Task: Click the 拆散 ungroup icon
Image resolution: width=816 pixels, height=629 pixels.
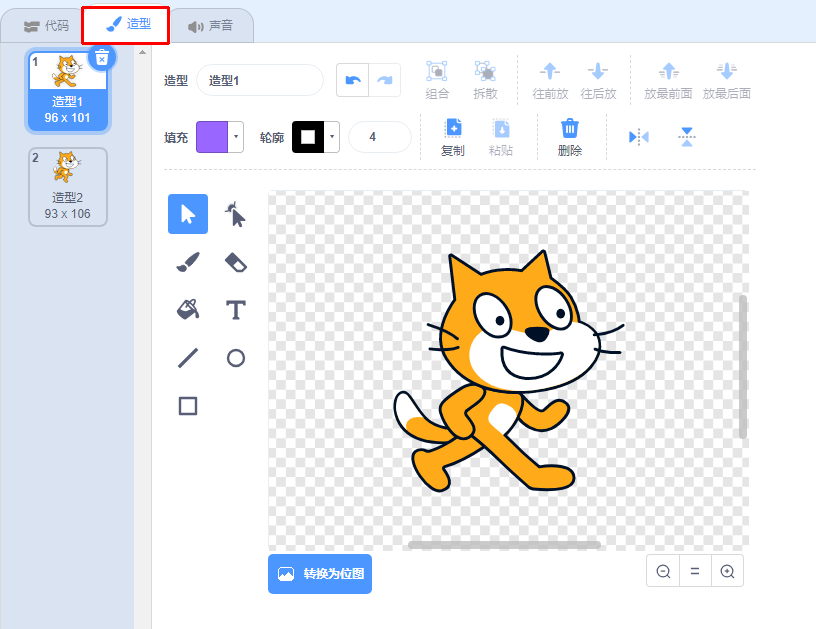Action: point(485,71)
